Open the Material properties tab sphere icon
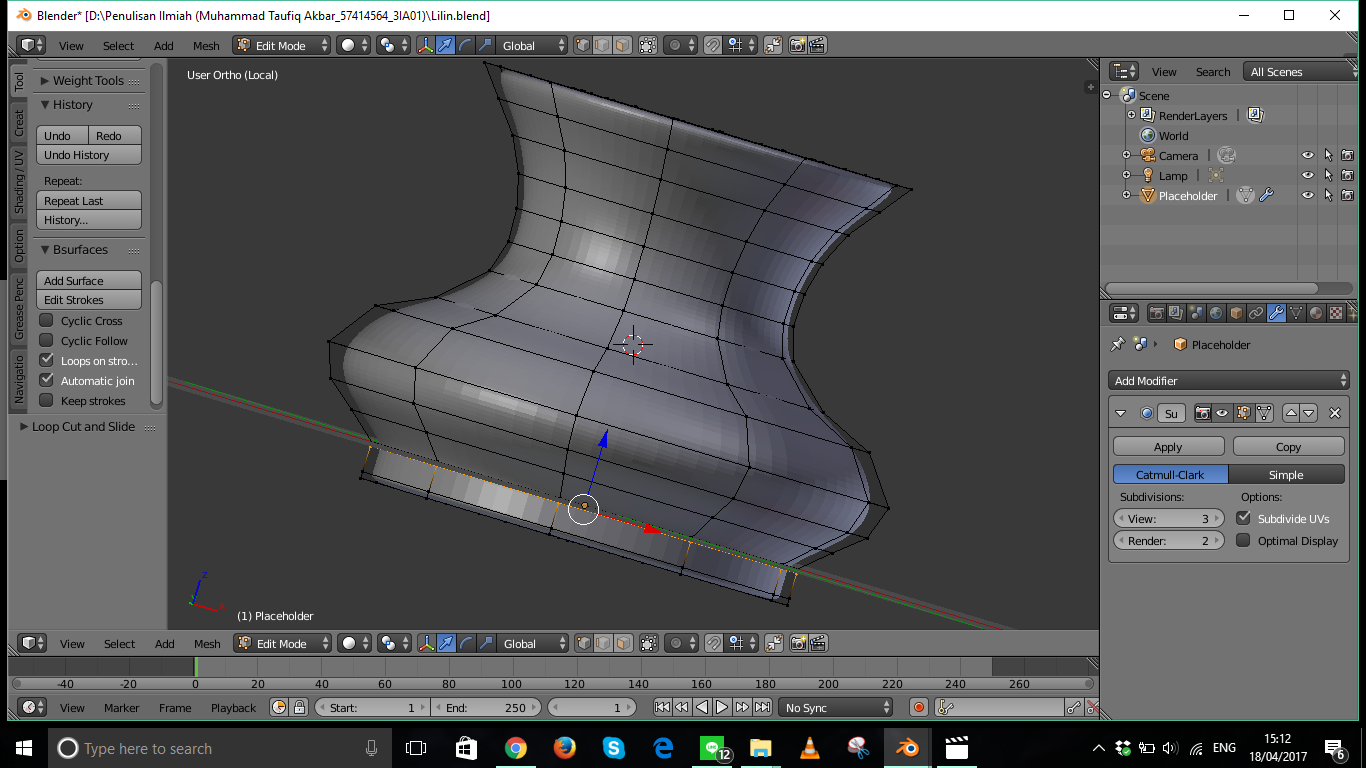1366x768 pixels. click(x=1316, y=313)
